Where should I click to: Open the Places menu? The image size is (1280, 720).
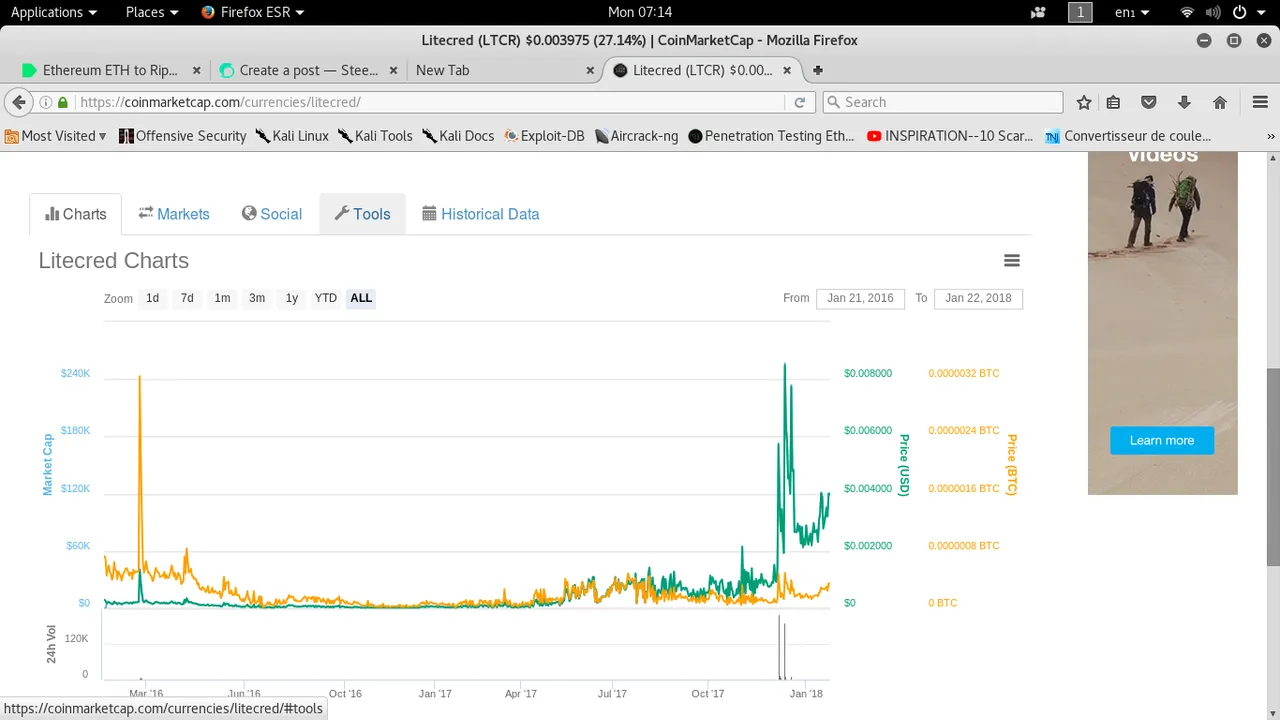tap(152, 12)
